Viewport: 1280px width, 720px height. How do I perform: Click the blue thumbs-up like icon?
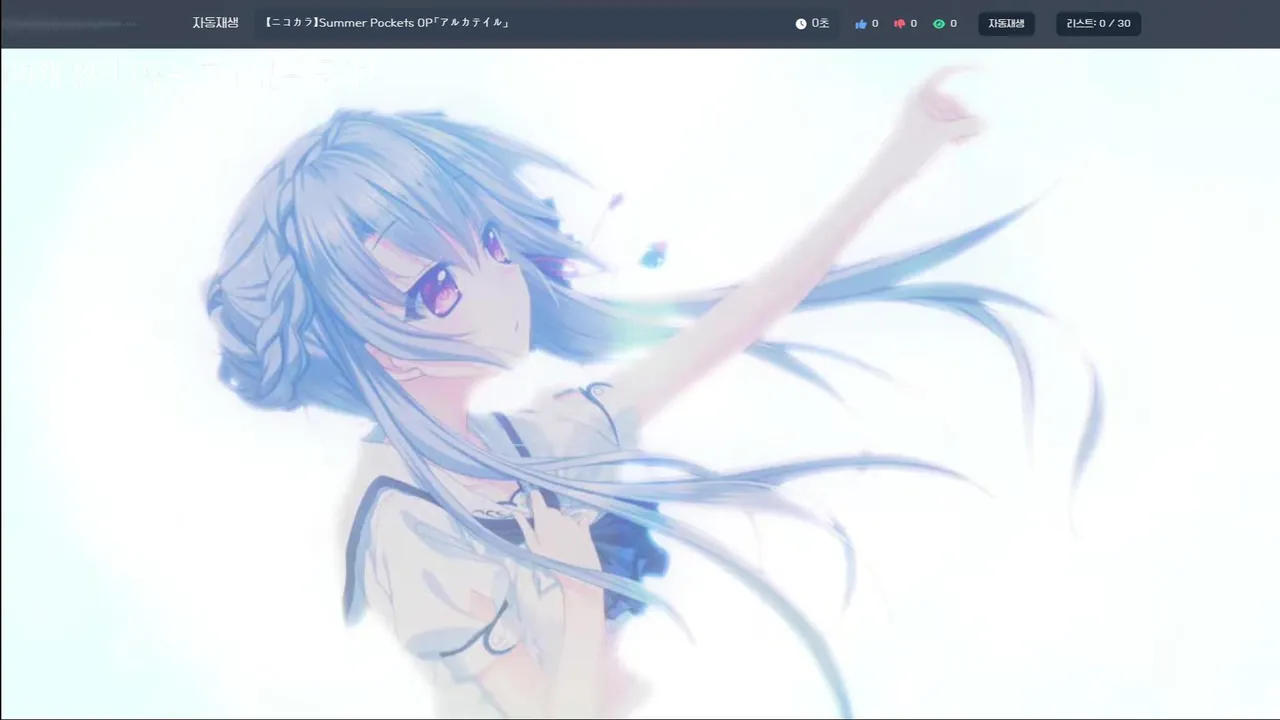tap(861, 24)
